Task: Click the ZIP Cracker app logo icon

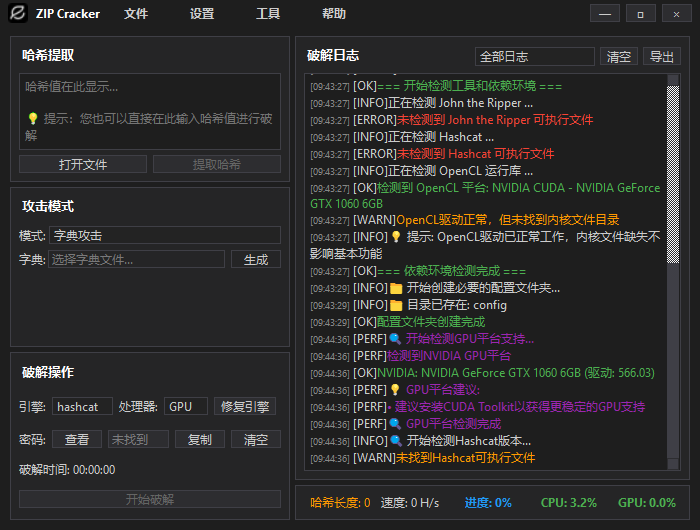Action: pos(18,13)
